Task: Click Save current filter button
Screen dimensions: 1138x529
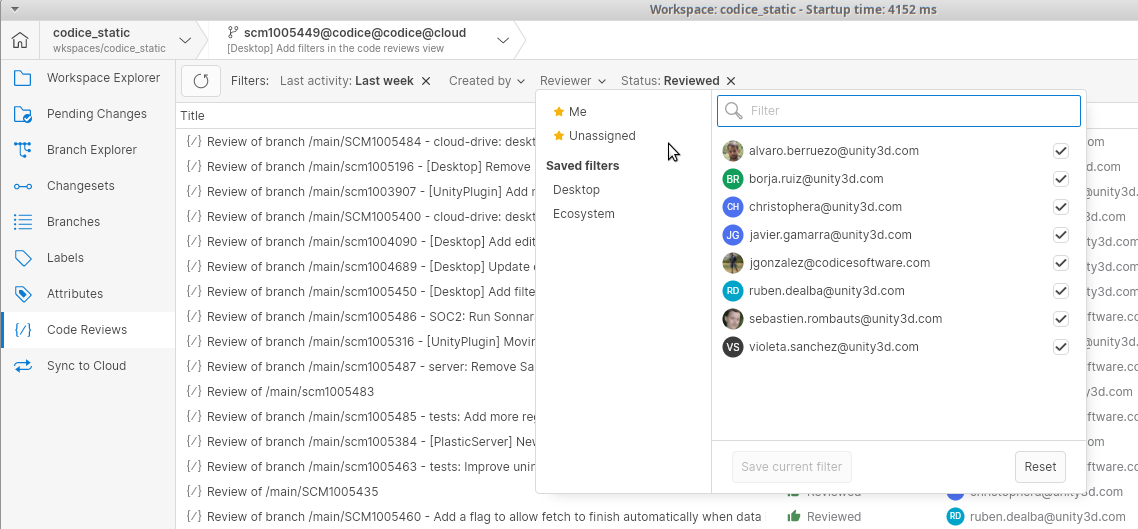Action: coord(792,467)
